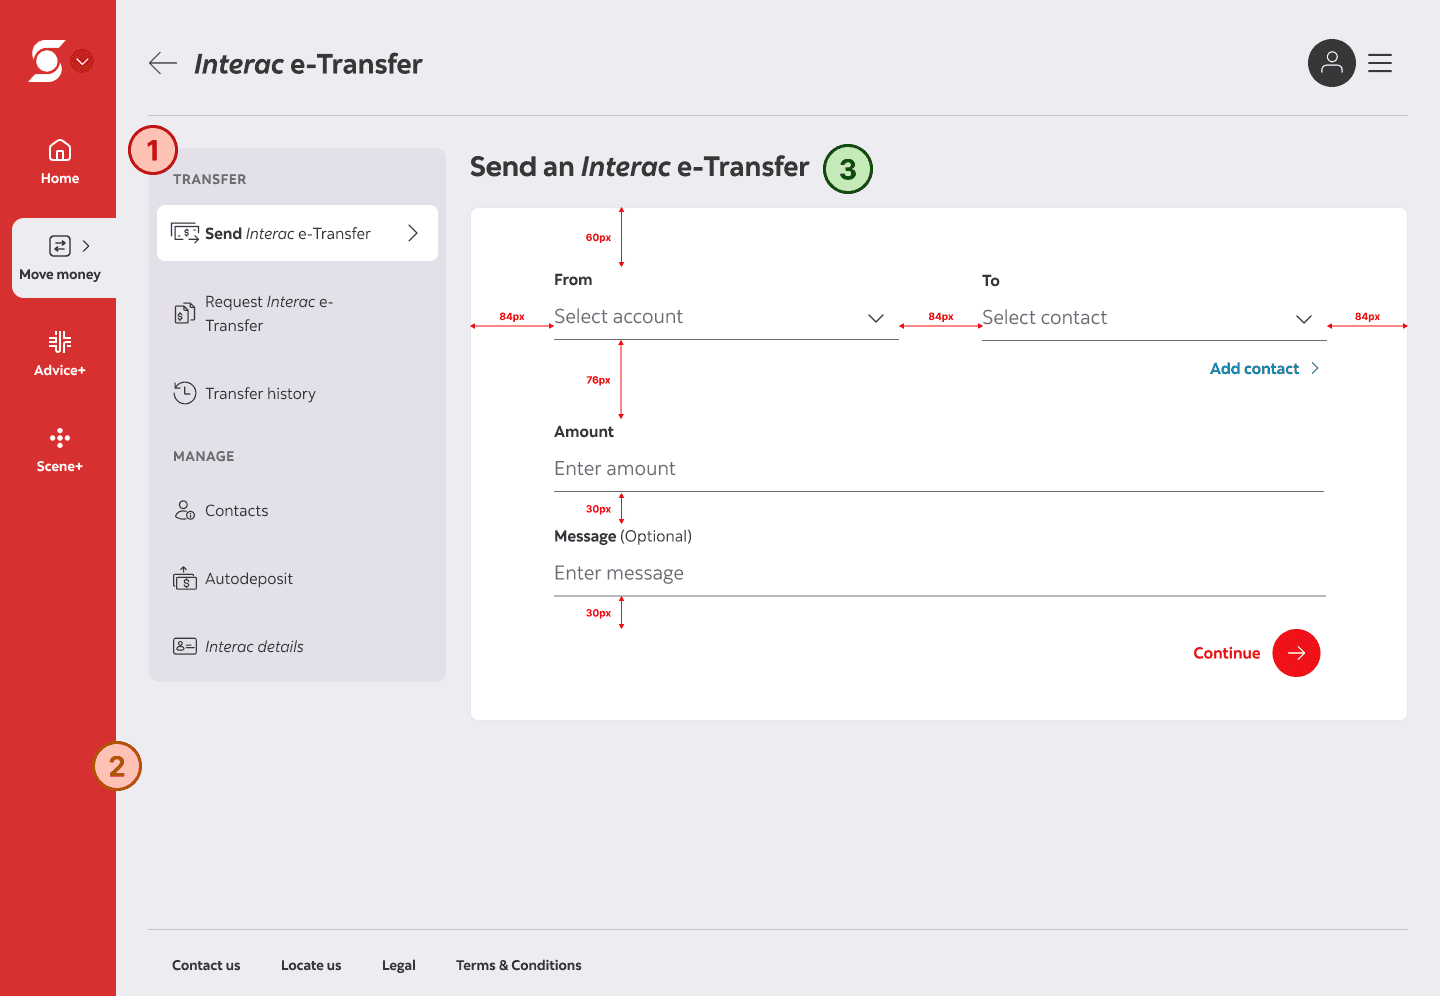1440x996 pixels.
Task: Click the Move money transfer icon
Action: (x=60, y=246)
